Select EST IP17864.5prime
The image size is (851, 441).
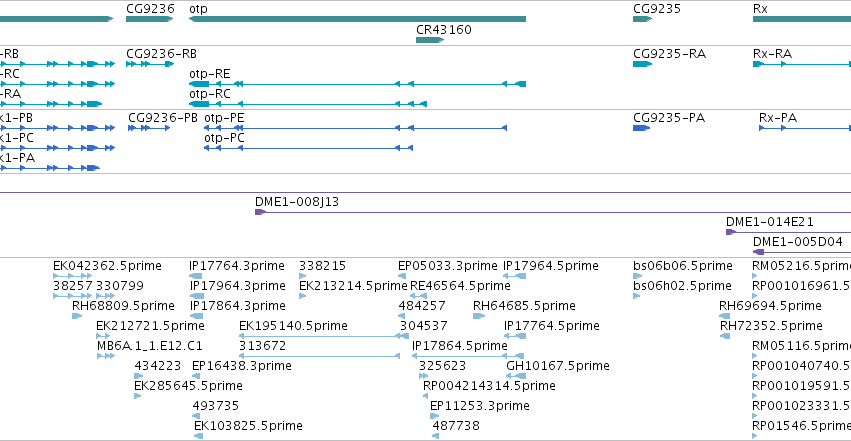coord(468,356)
